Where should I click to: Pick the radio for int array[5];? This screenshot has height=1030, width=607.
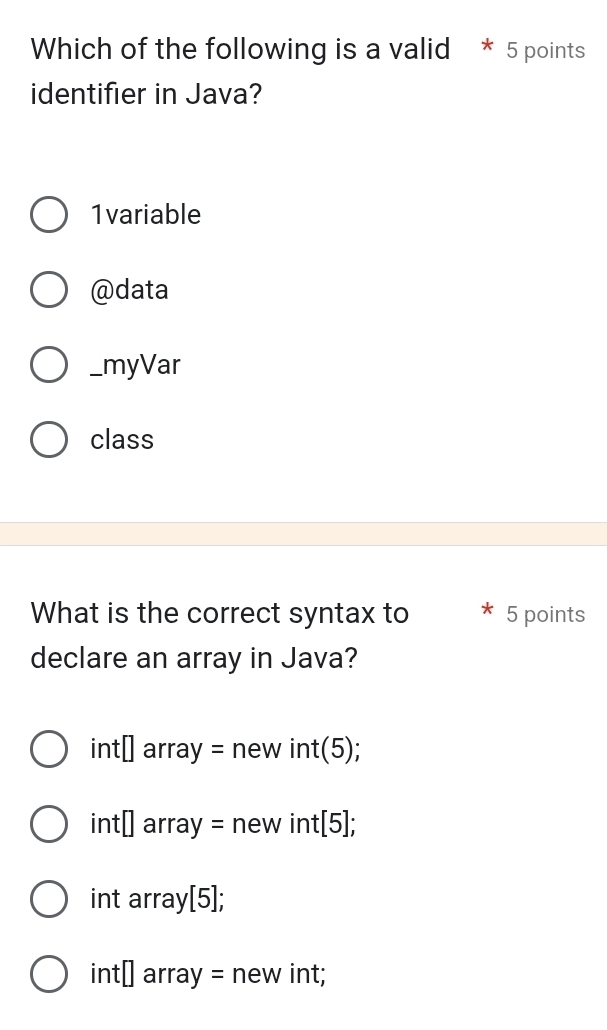tap(49, 899)
